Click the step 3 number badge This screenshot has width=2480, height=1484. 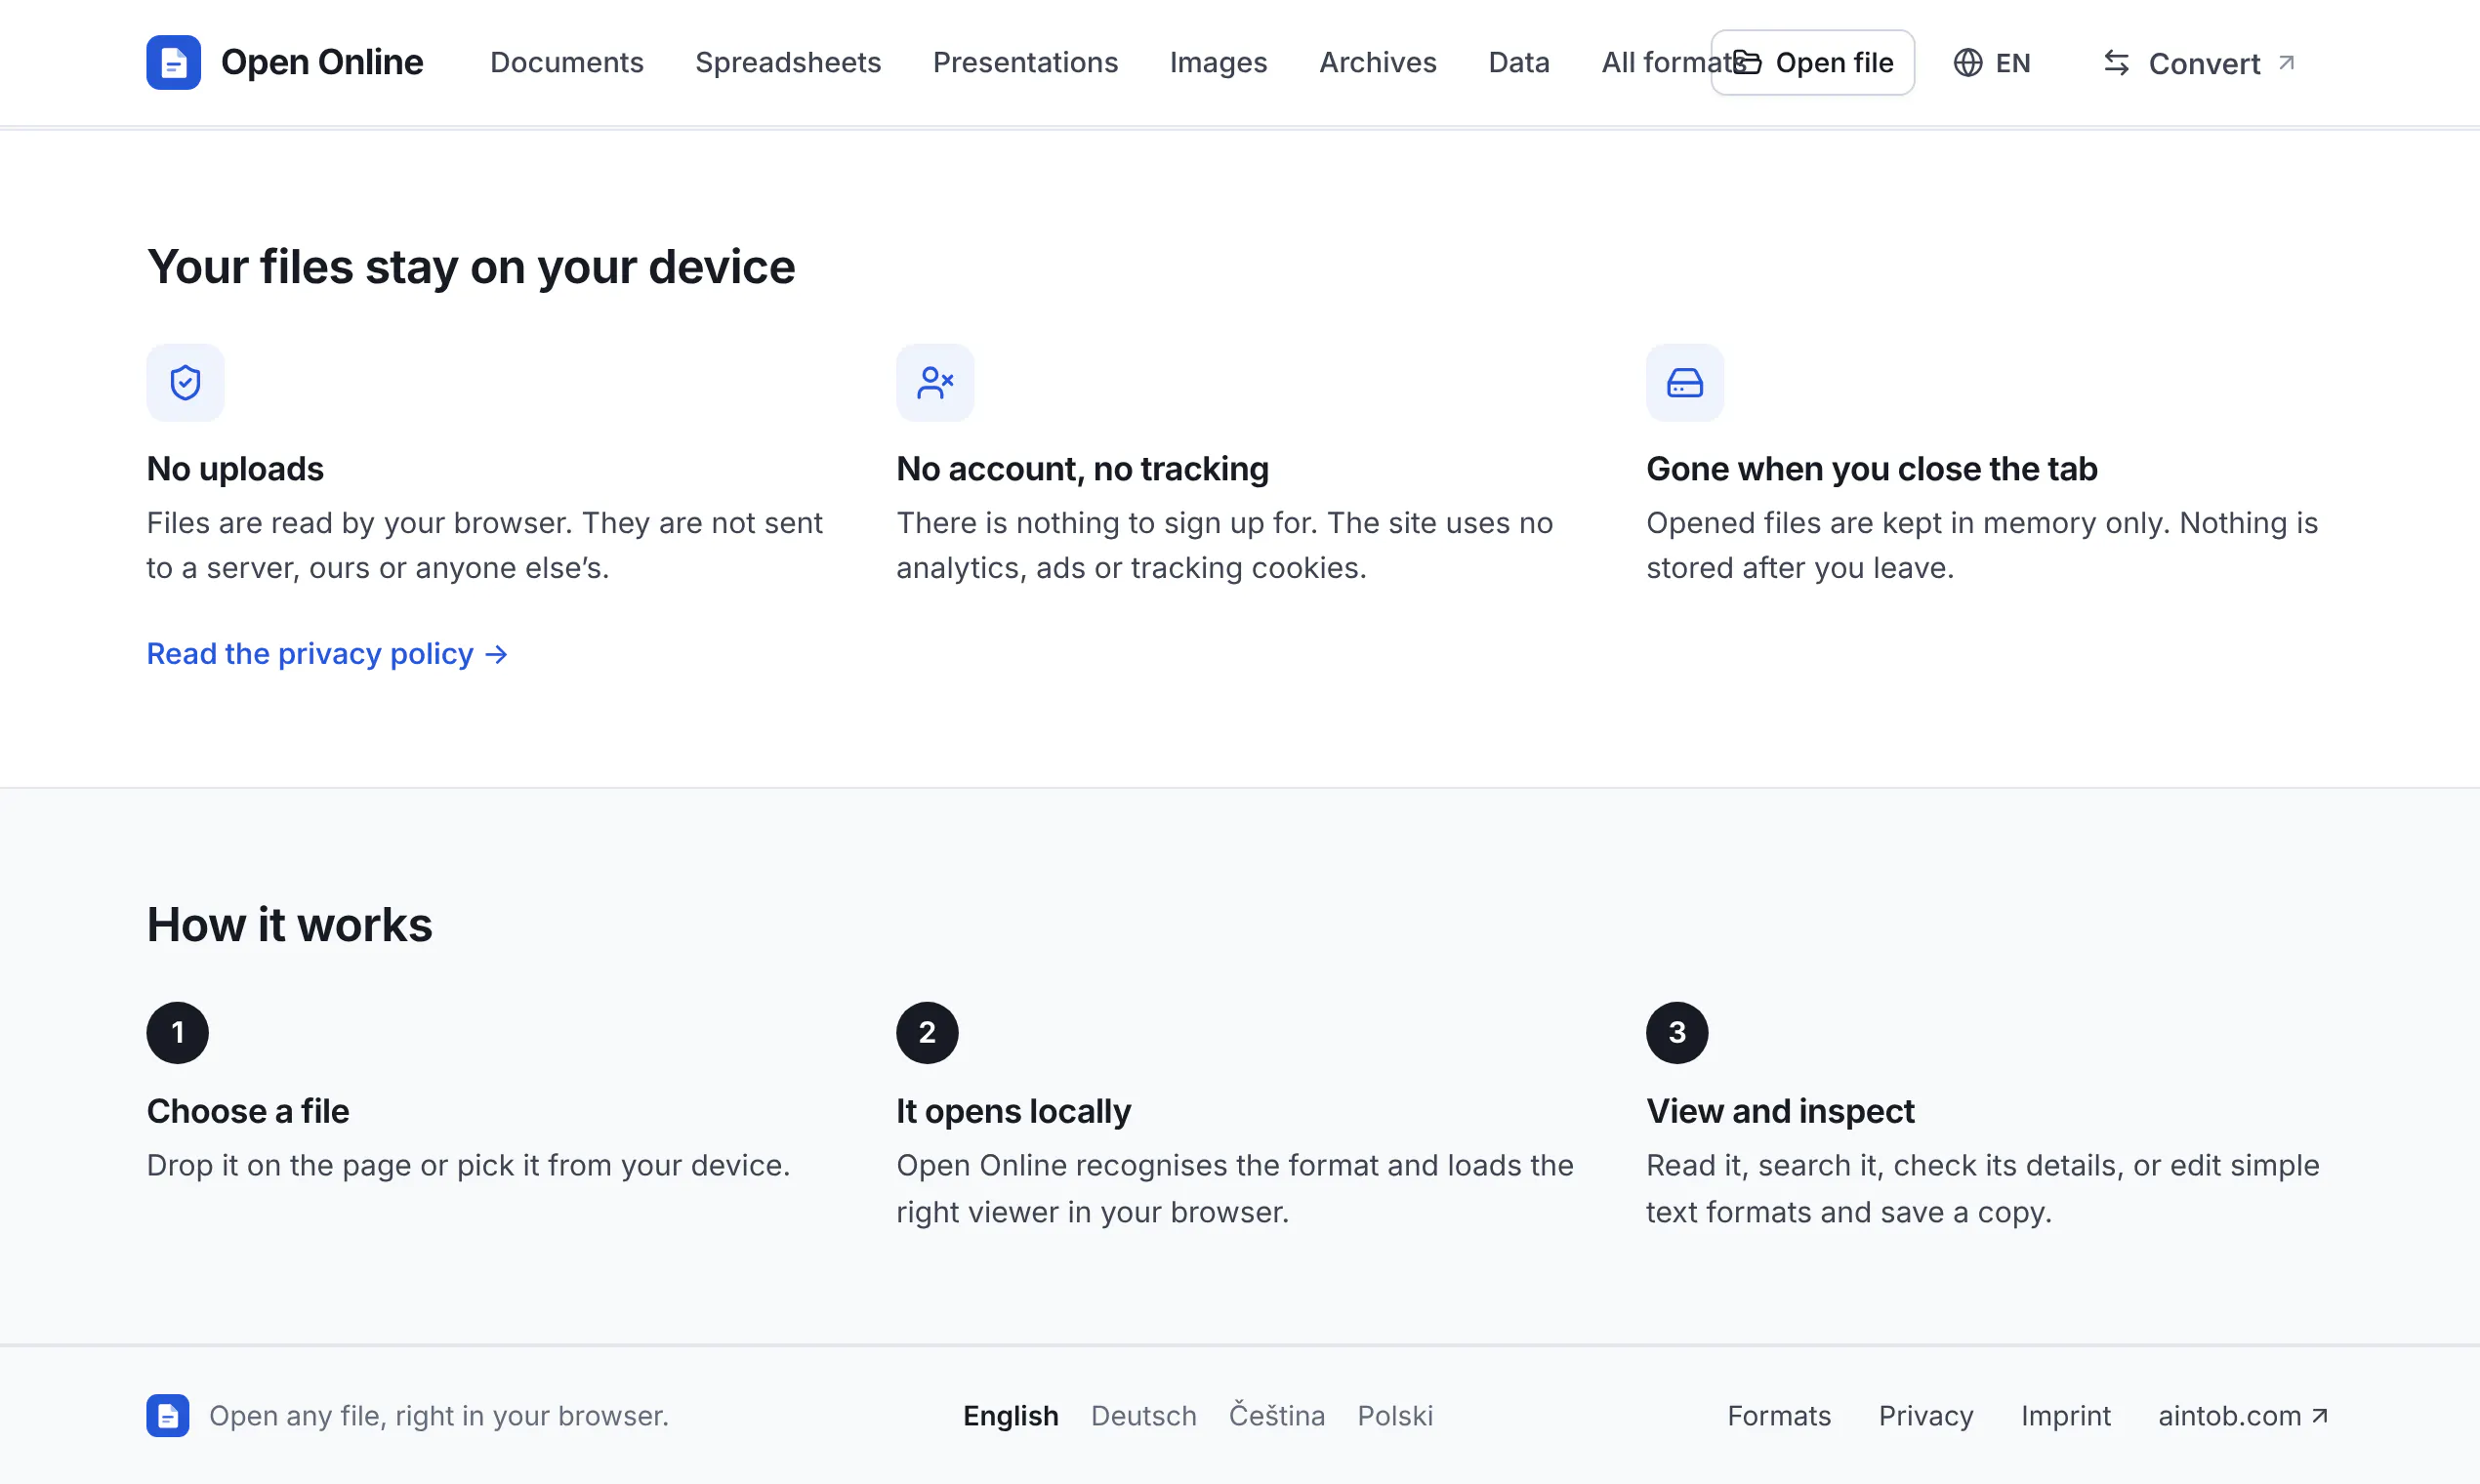[1677, 1032]
